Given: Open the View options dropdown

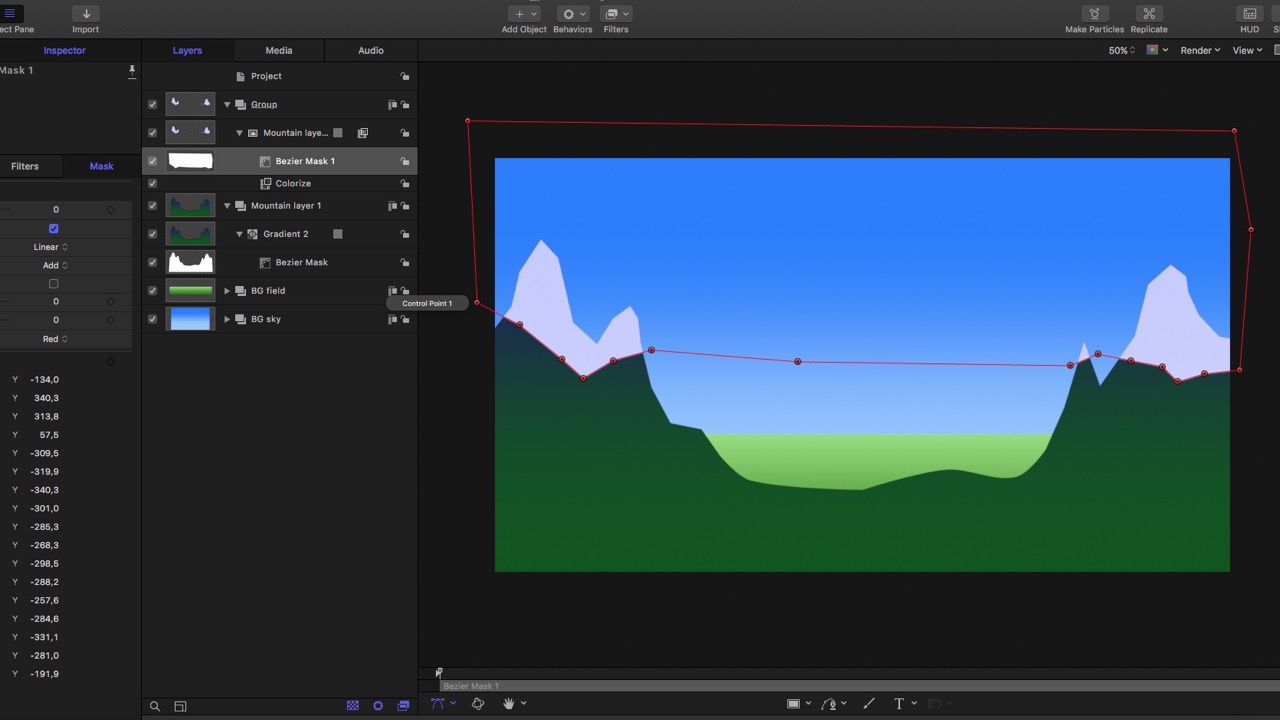Looking at the screenshot, I should 1247,50.
